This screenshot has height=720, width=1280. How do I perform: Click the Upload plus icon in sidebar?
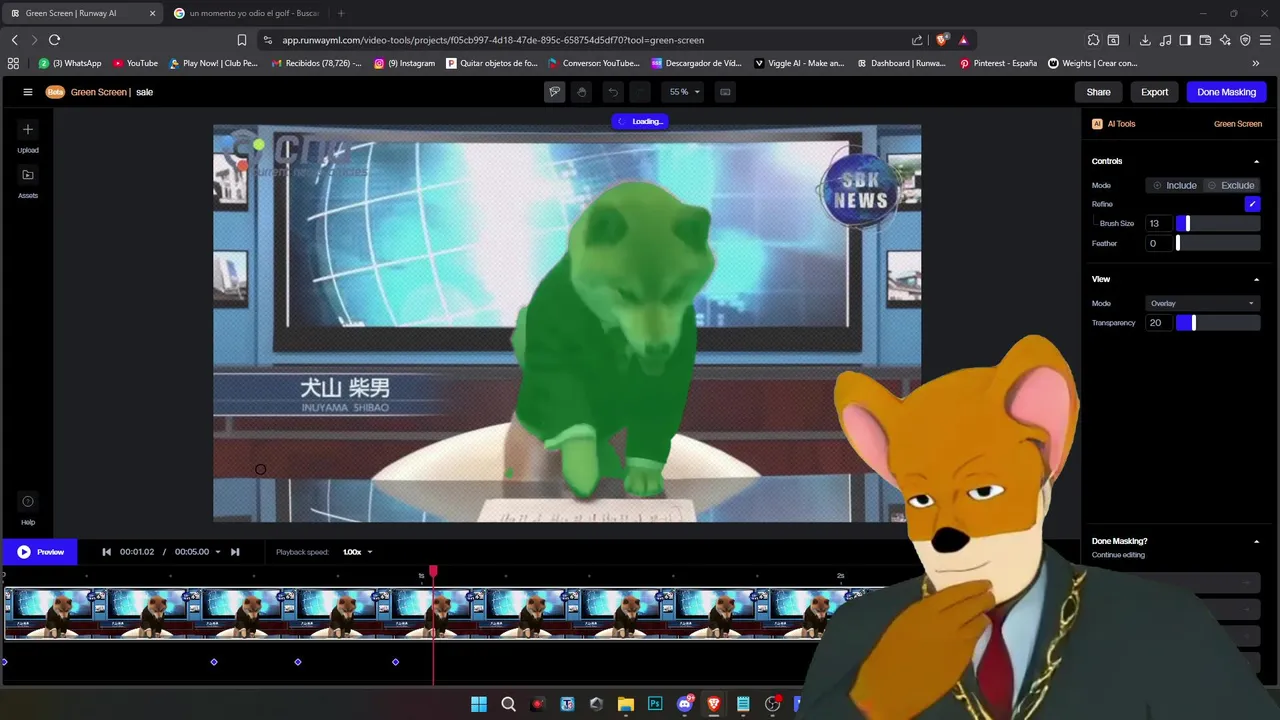pos(28,130)
